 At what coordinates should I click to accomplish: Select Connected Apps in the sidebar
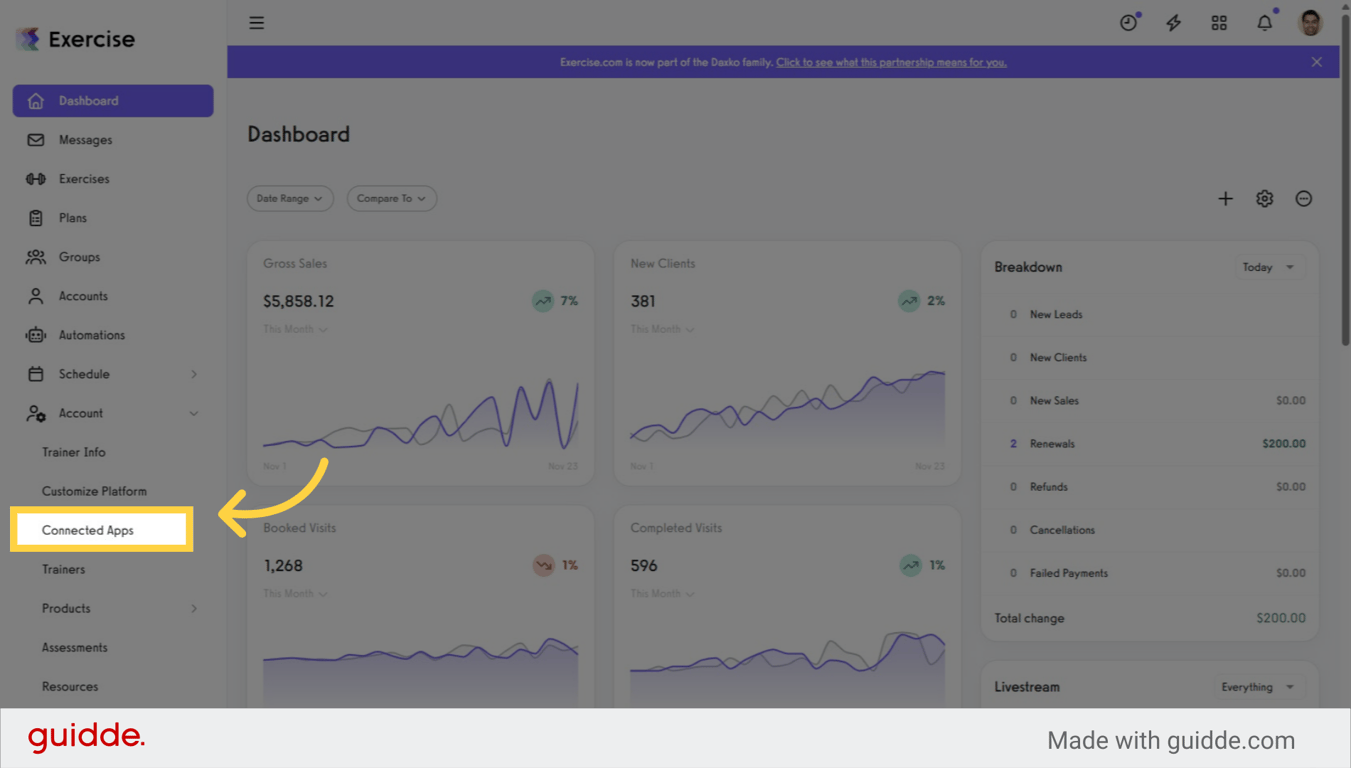[87, 530]
